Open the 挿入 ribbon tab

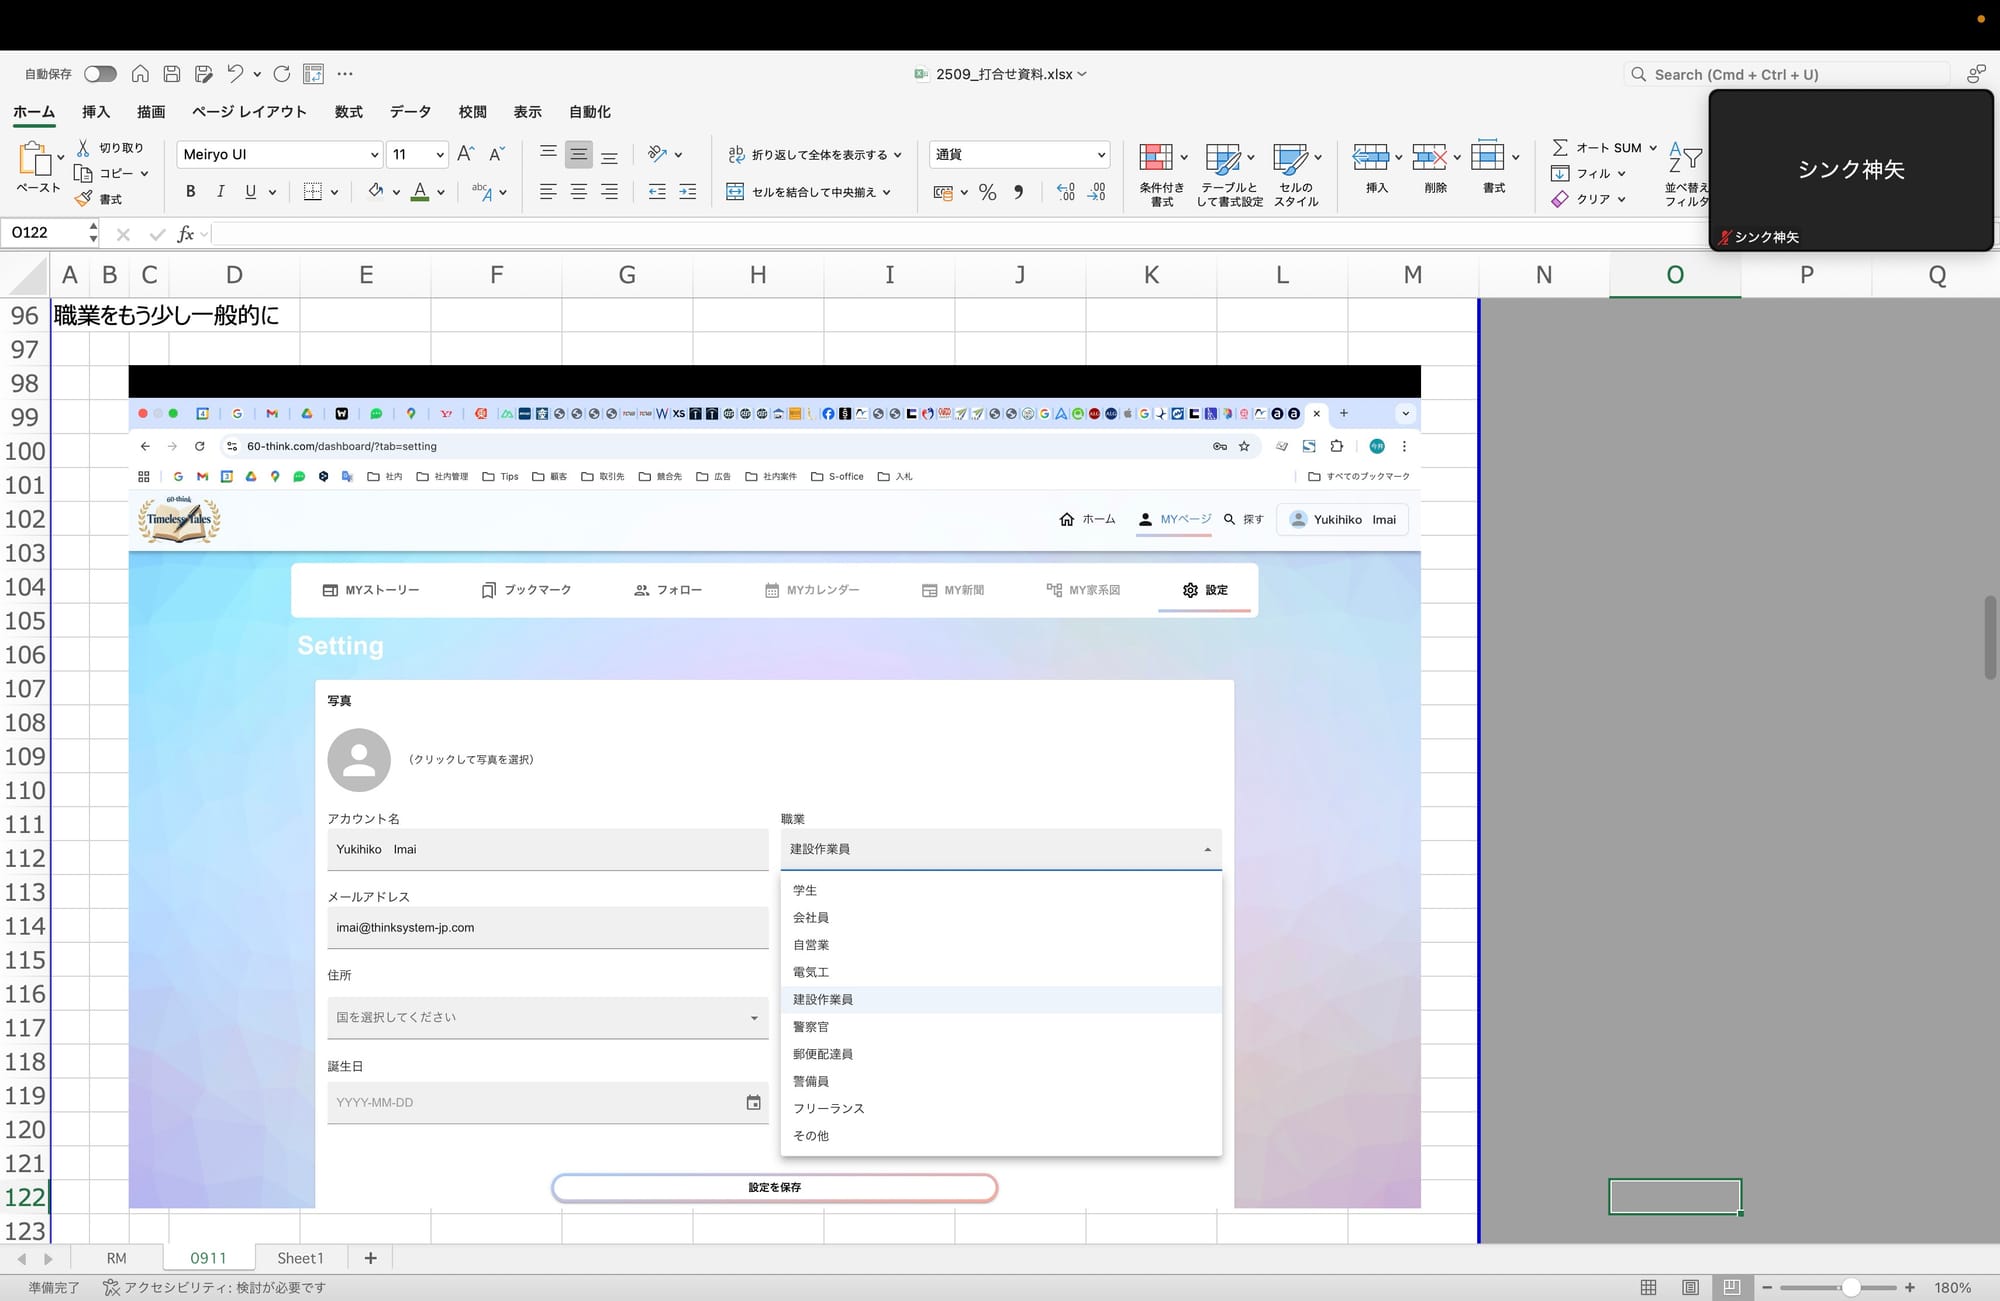tap(96, 112)
